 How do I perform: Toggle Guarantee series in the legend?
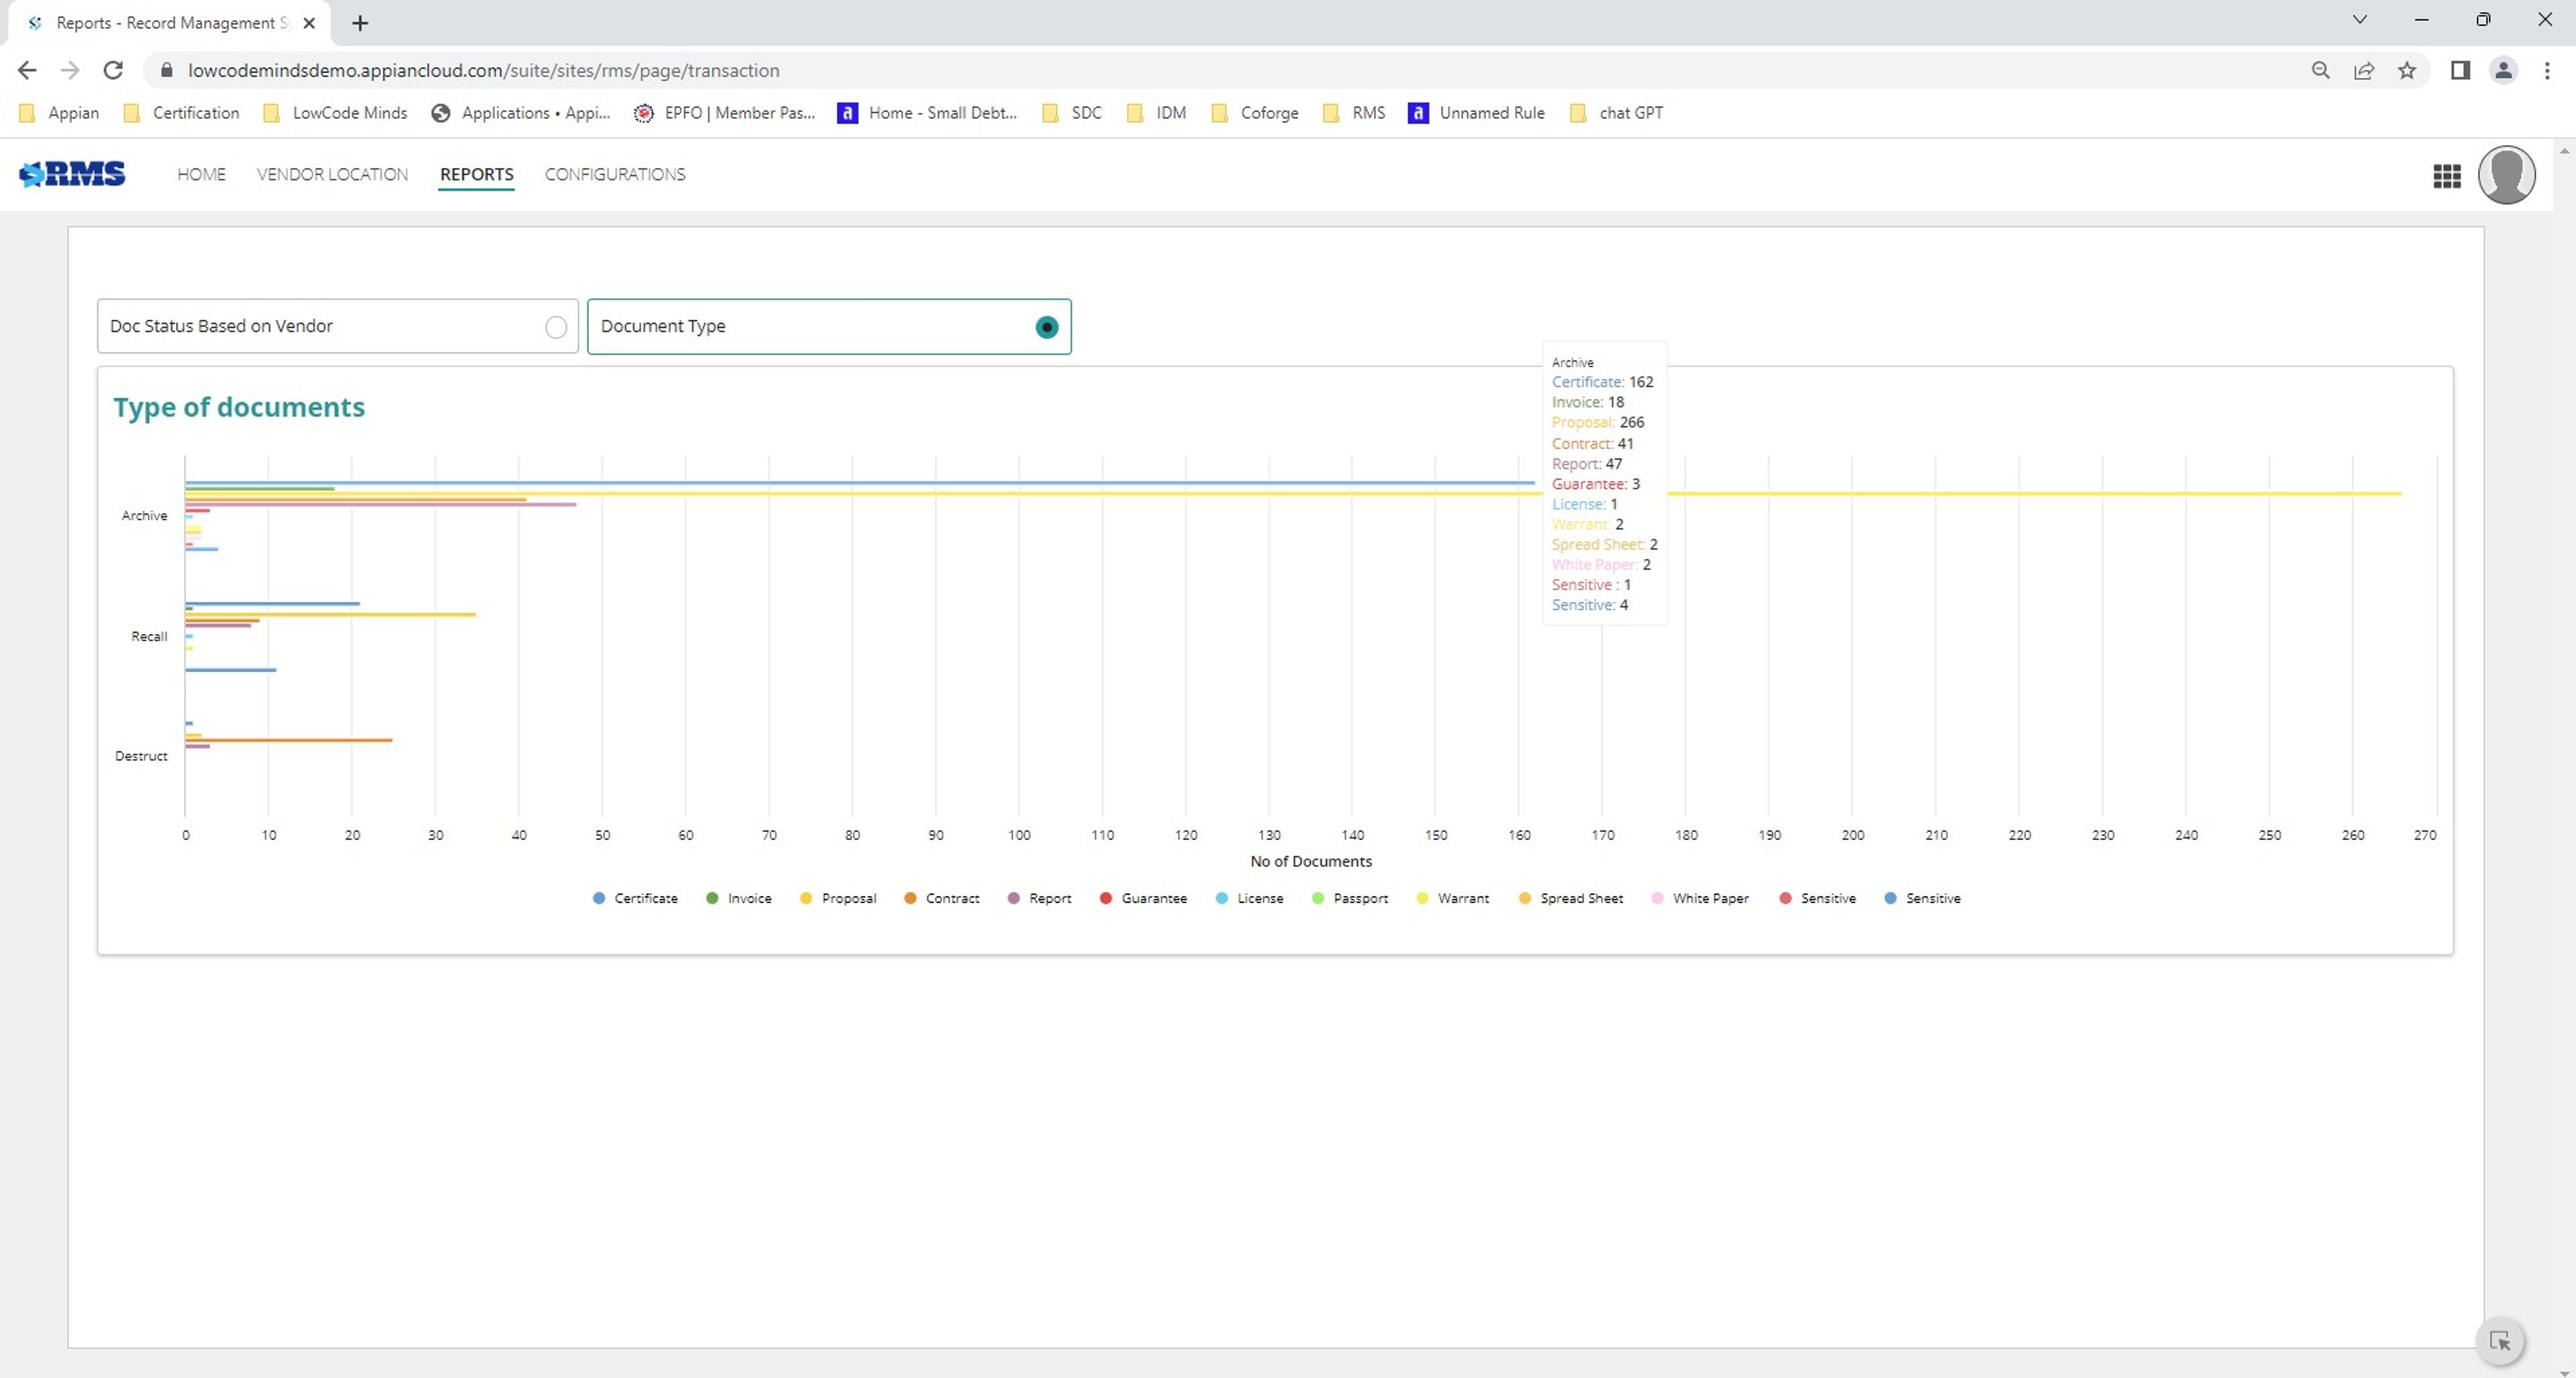1144,898
